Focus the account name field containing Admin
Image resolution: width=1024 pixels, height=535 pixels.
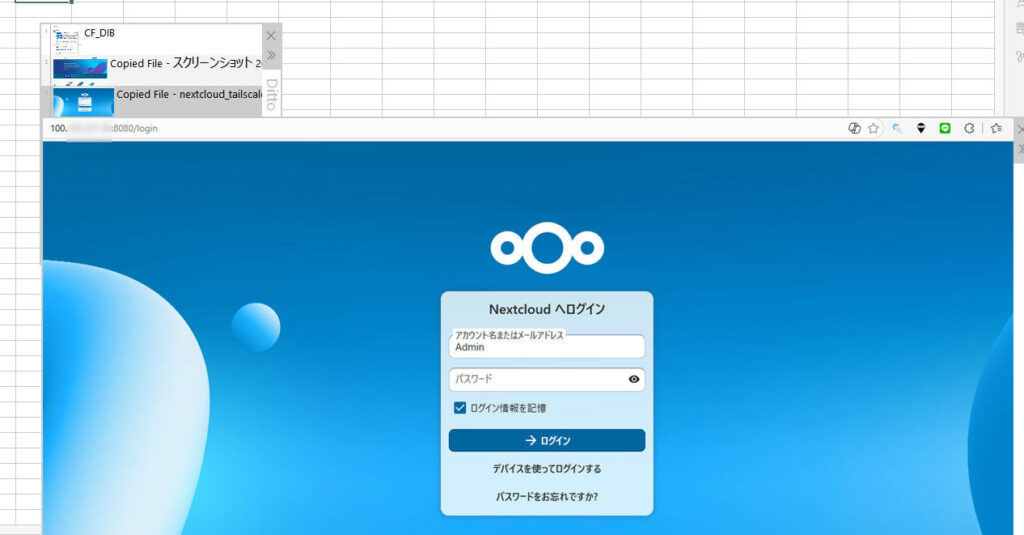(x=547, y=346)
